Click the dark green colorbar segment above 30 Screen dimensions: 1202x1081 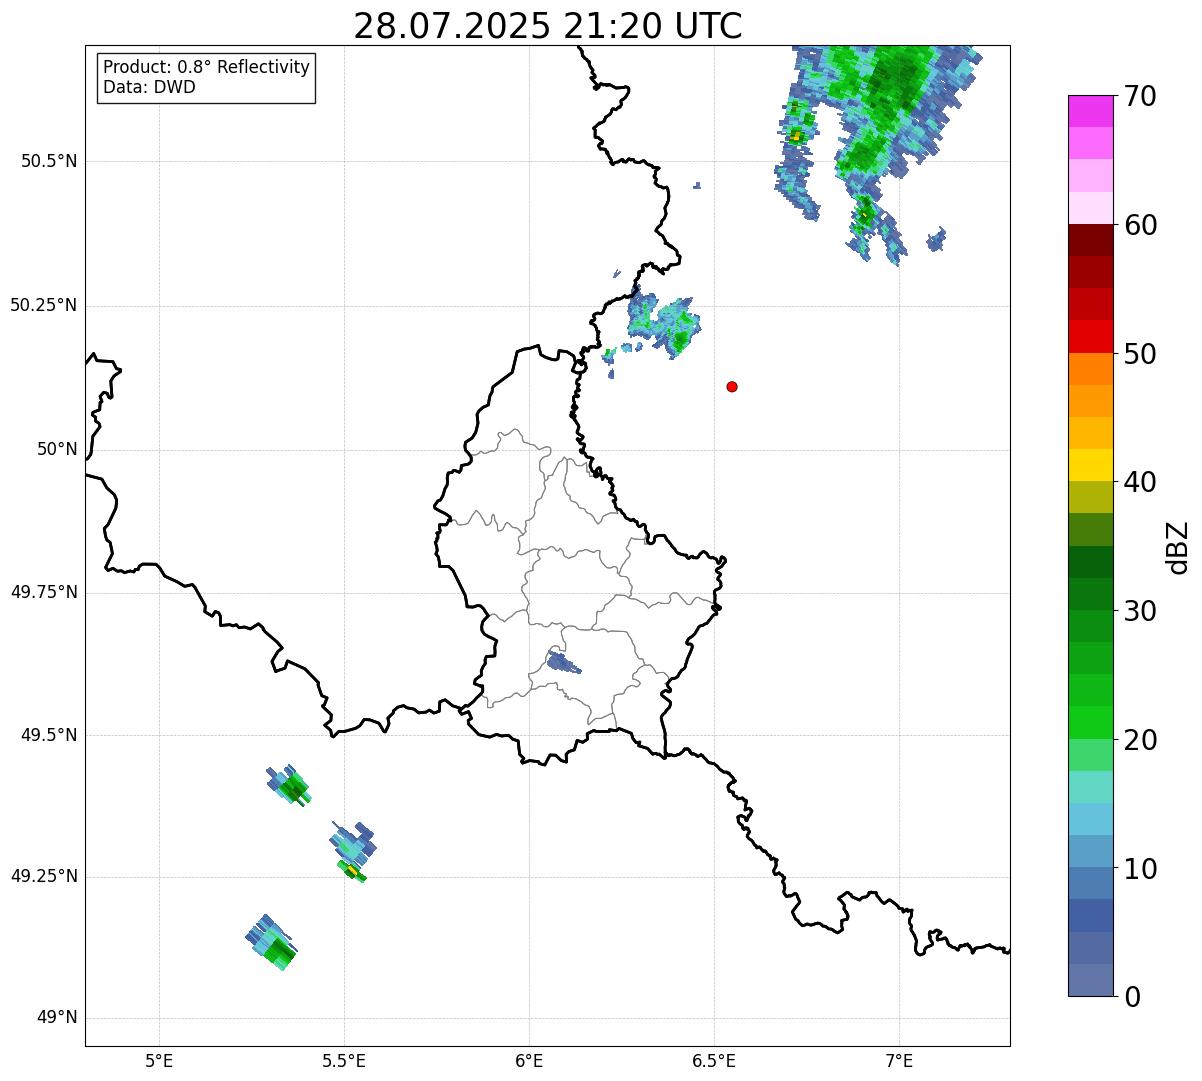(x=1090, y=594)
